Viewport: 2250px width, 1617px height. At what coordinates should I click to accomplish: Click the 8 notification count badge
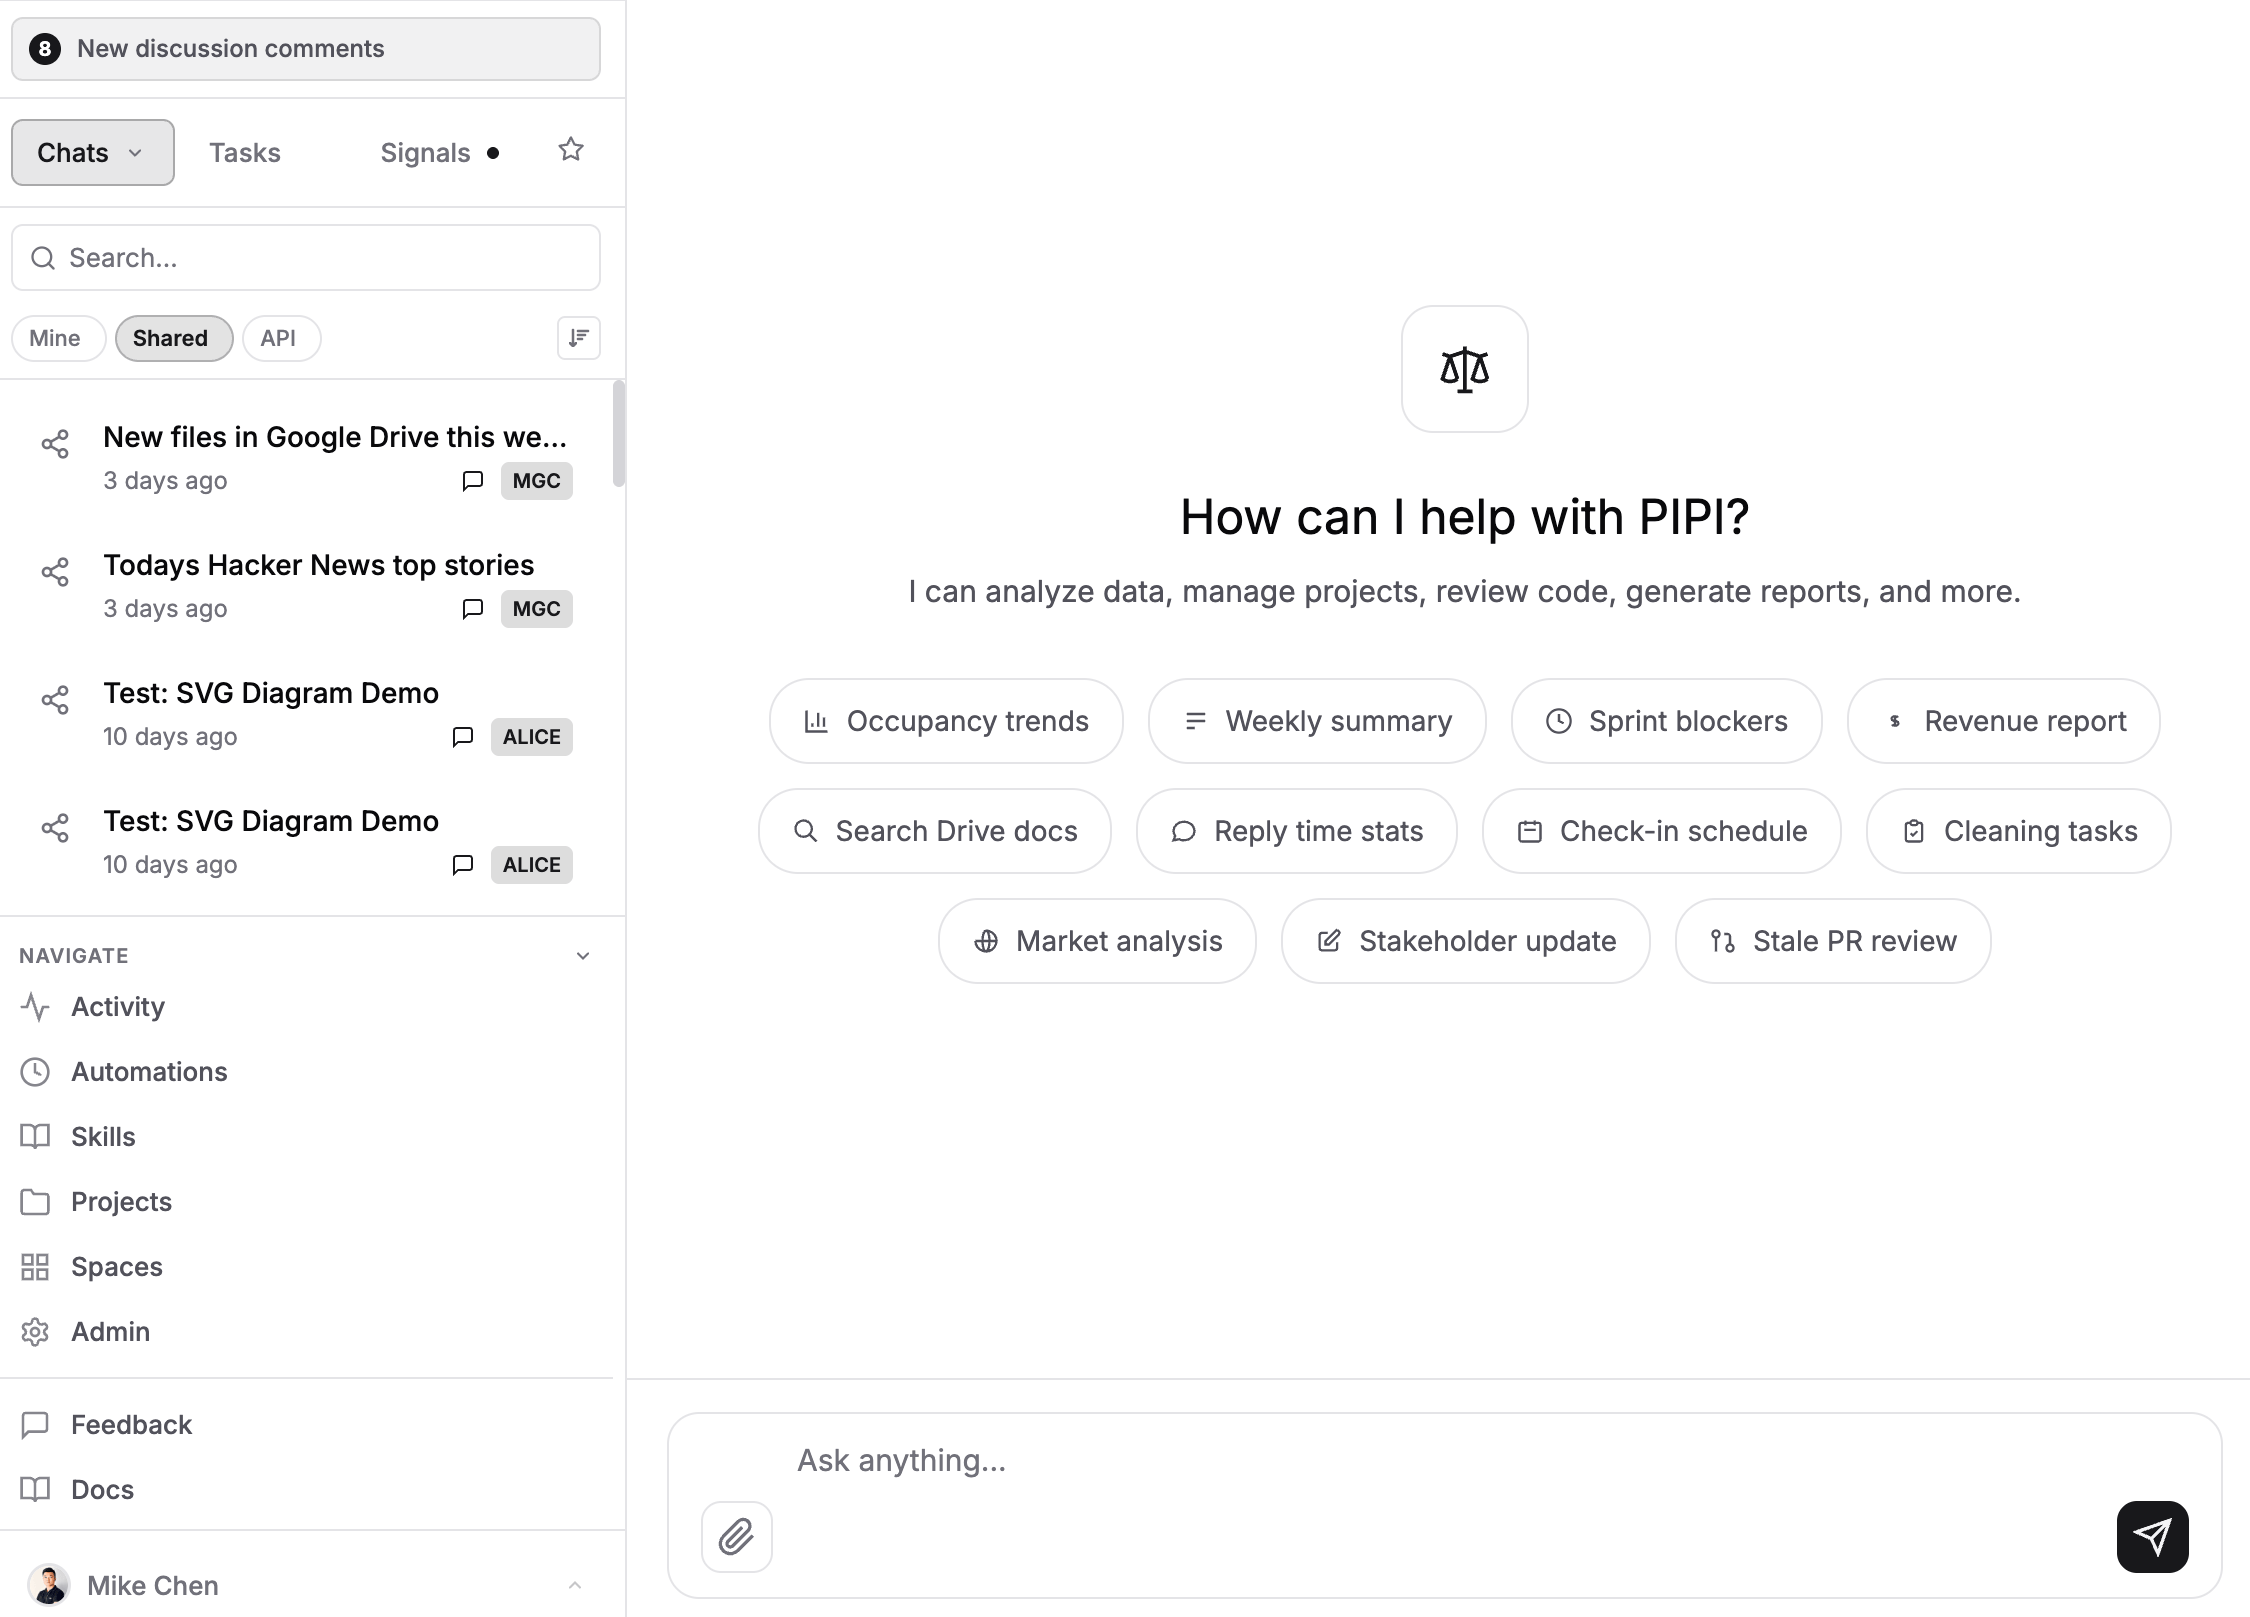(x=45, y=49)
